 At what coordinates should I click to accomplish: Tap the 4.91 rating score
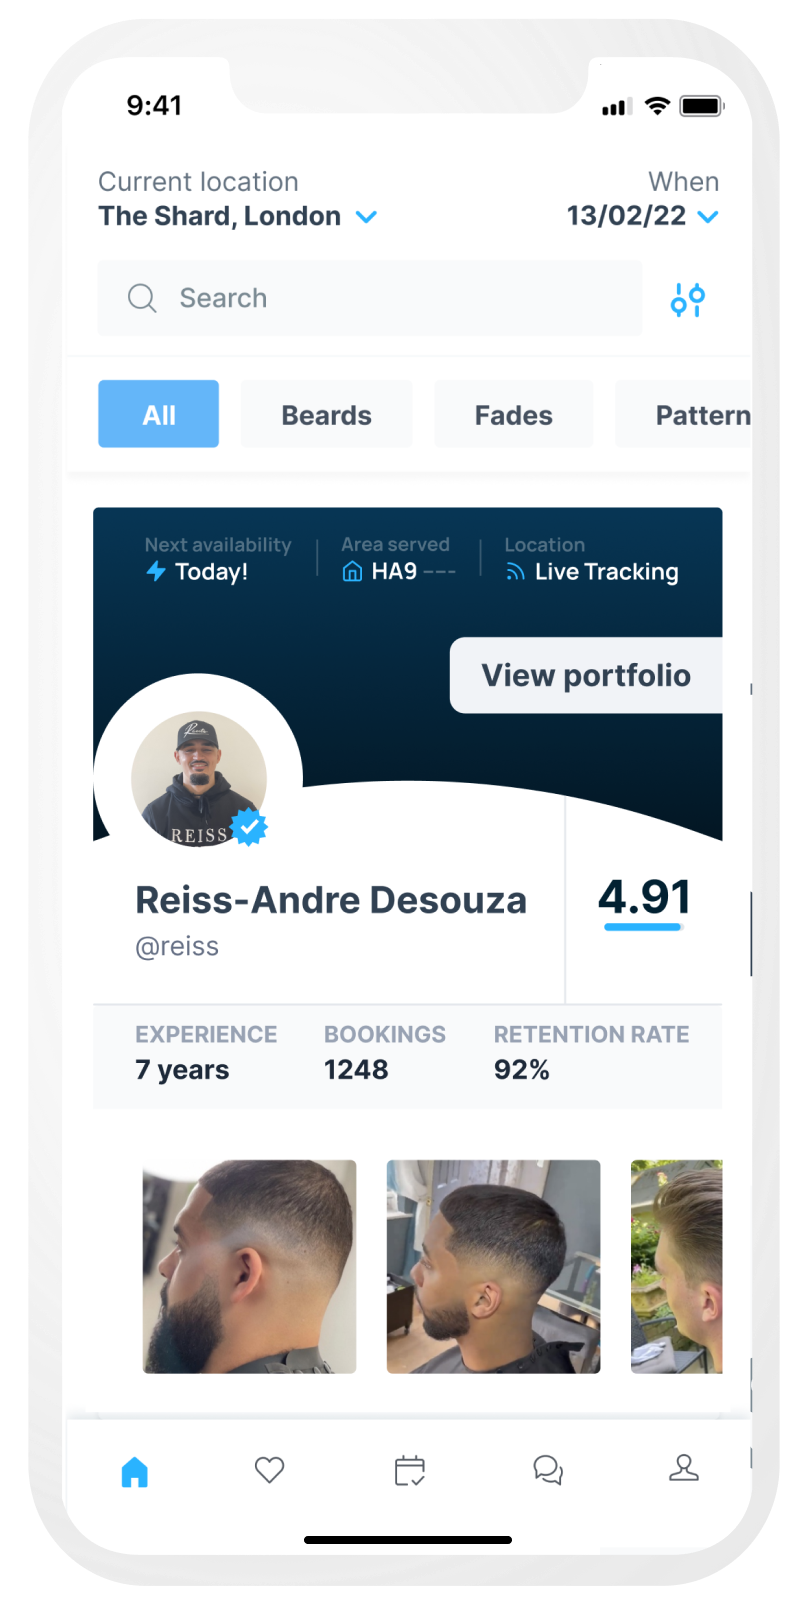point(645,897)
